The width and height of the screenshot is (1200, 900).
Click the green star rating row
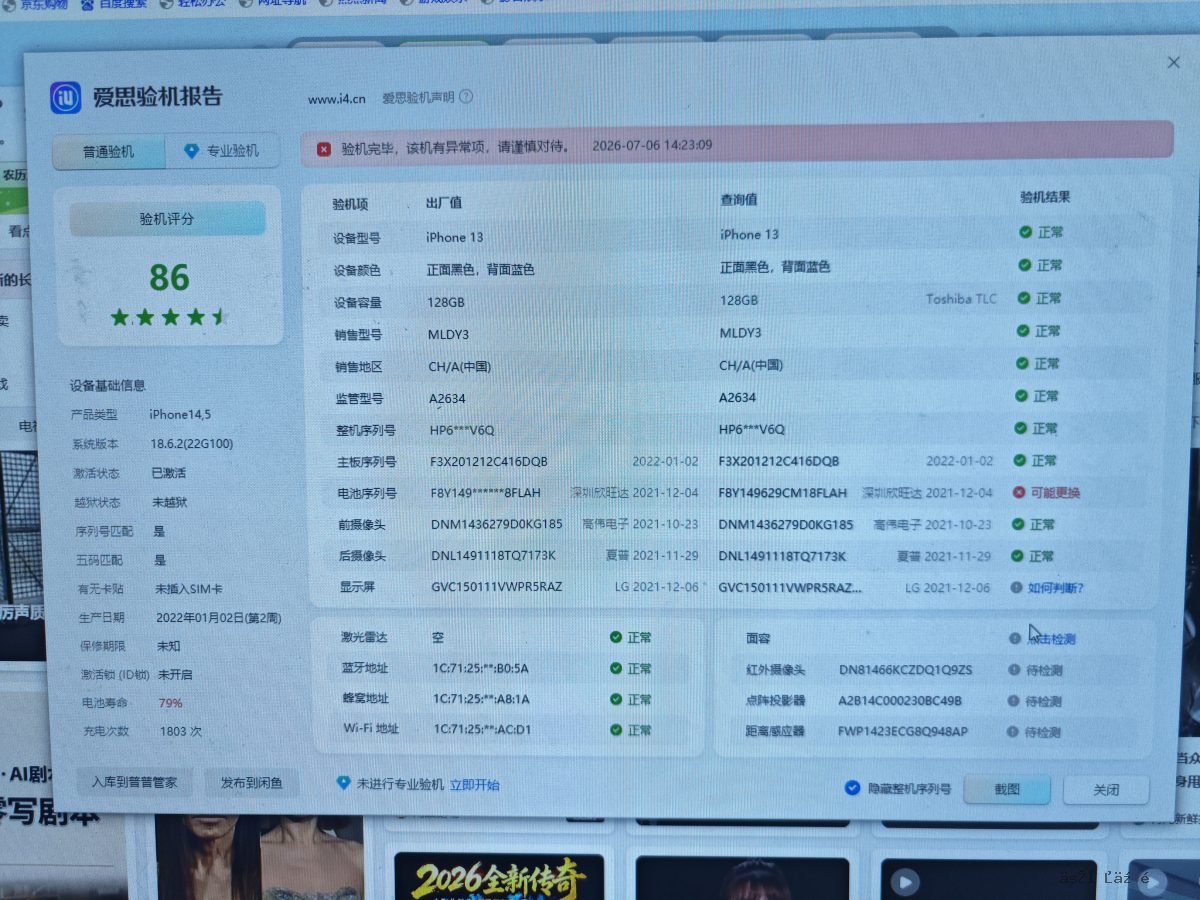[169, 317]
